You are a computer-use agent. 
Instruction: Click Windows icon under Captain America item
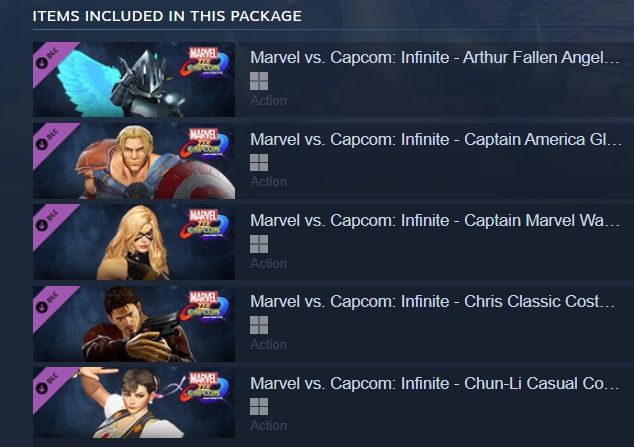259,162
